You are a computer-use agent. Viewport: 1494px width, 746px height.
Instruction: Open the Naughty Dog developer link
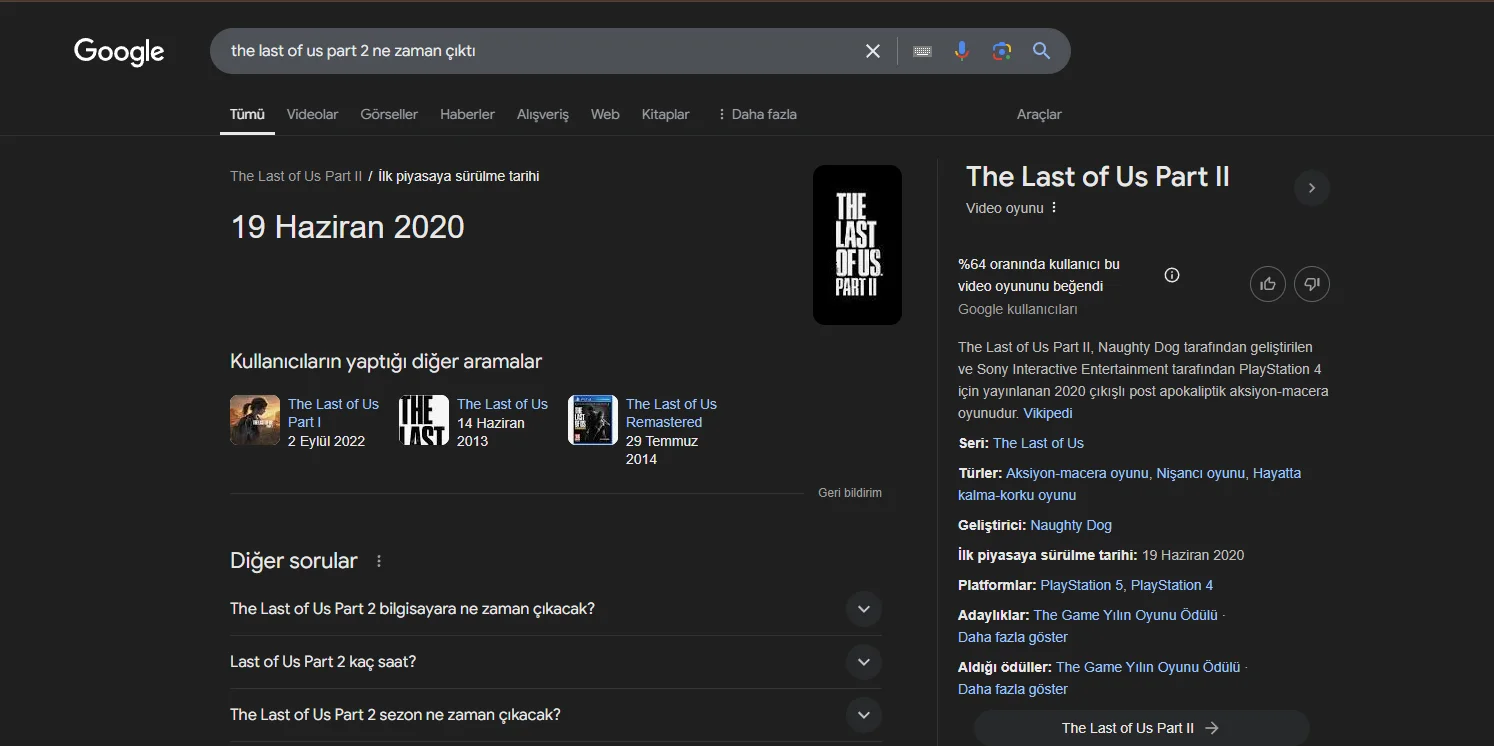[1071, 525]
